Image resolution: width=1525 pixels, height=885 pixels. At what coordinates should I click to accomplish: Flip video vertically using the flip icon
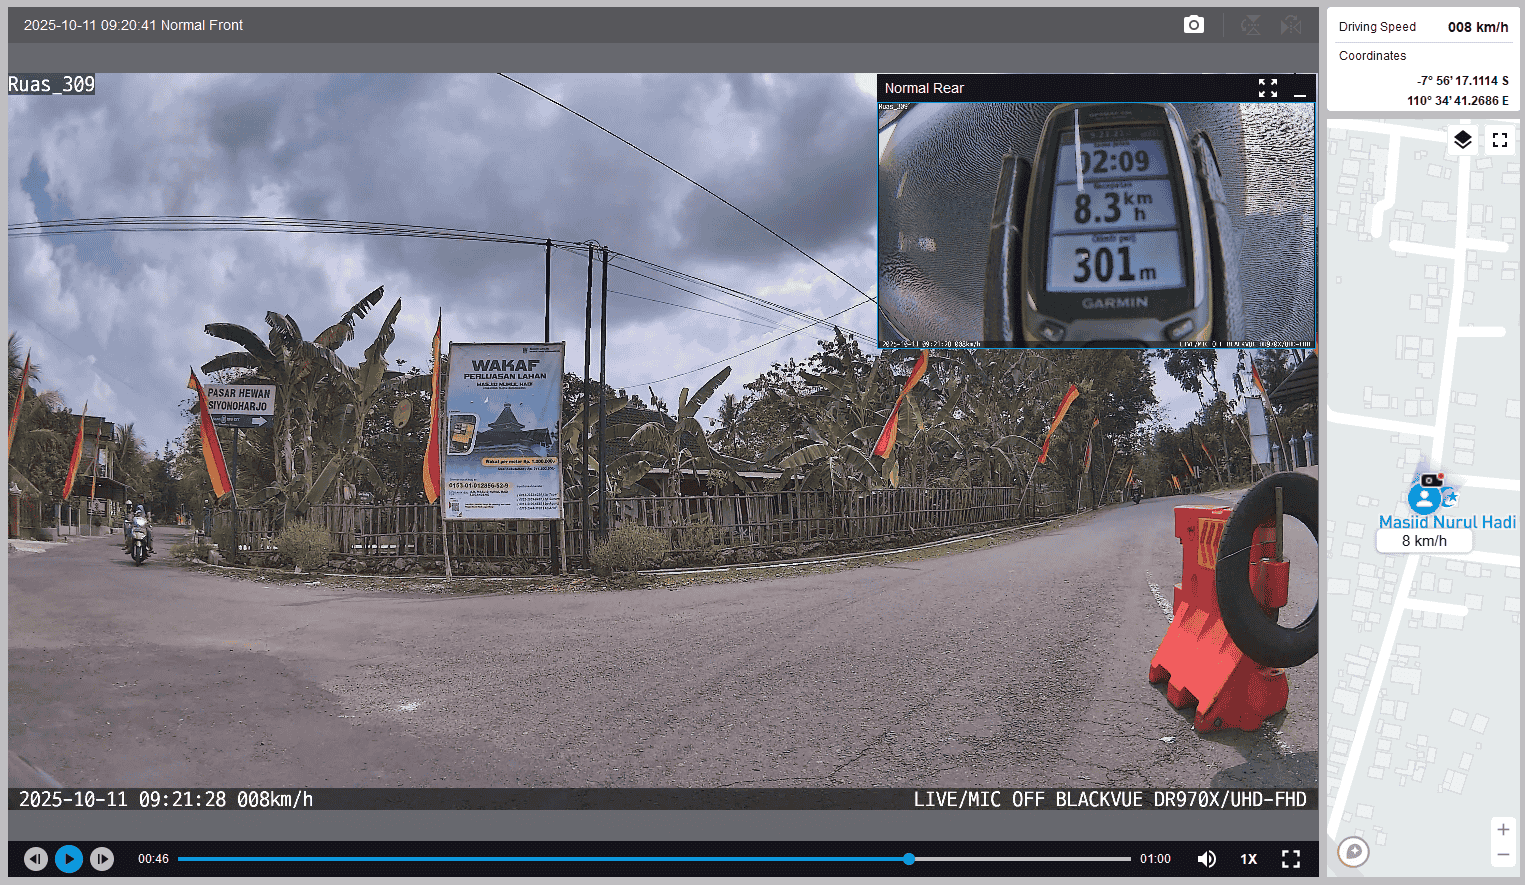click(x=1250, y=25)
